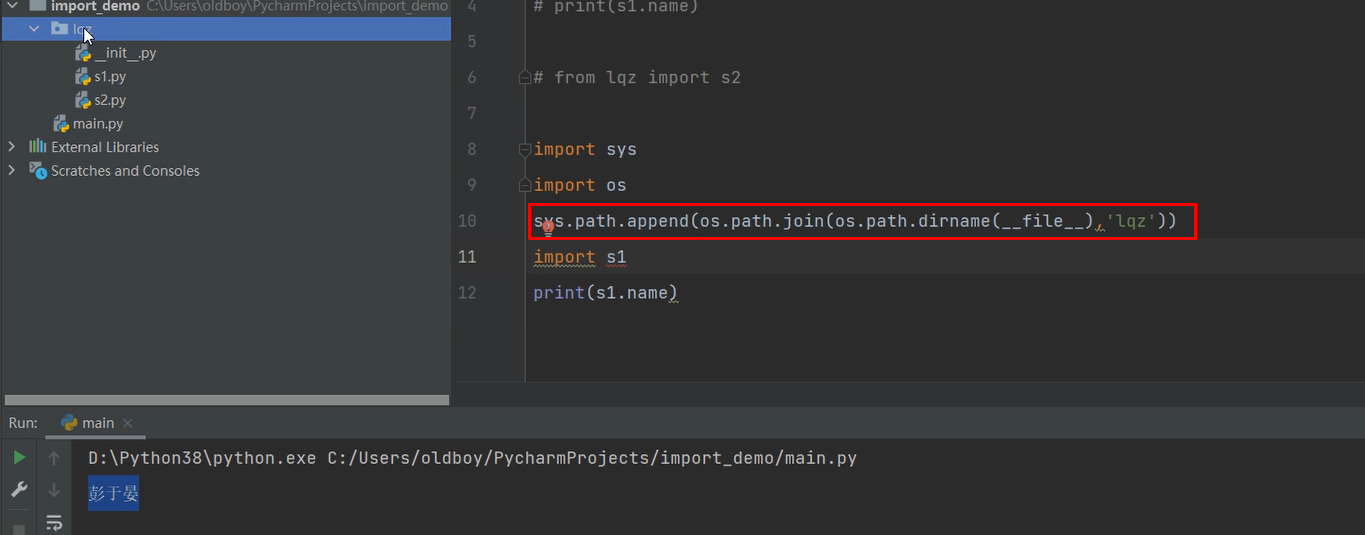Viewport: 1365px width, 535px height.
Task: Open s1.py in project tree
Action: pyautogui.click(x=110, y=77)
